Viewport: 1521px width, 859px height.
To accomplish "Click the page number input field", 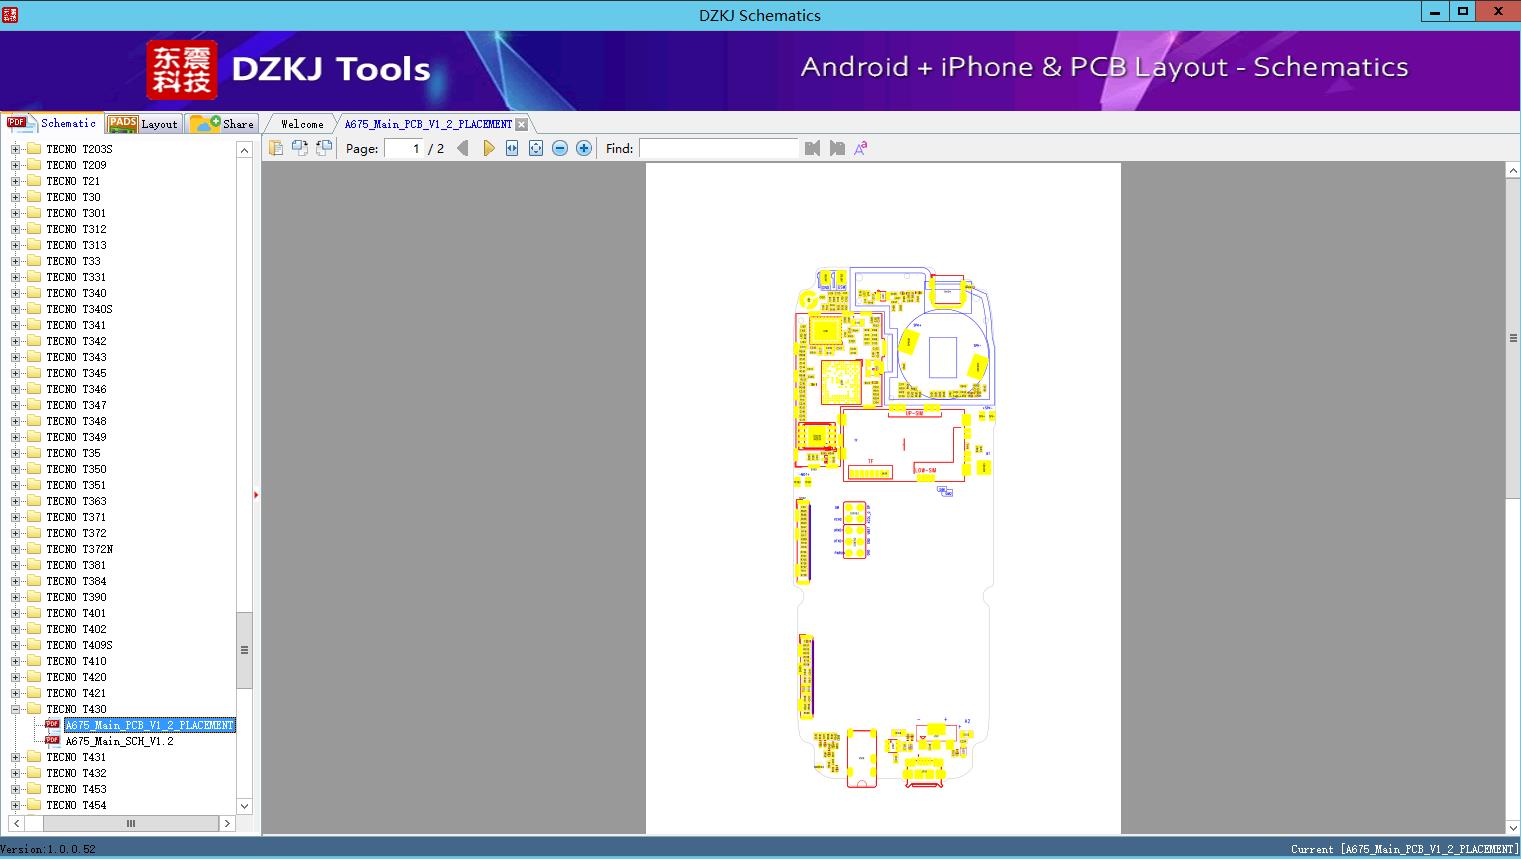I will 403,148.
